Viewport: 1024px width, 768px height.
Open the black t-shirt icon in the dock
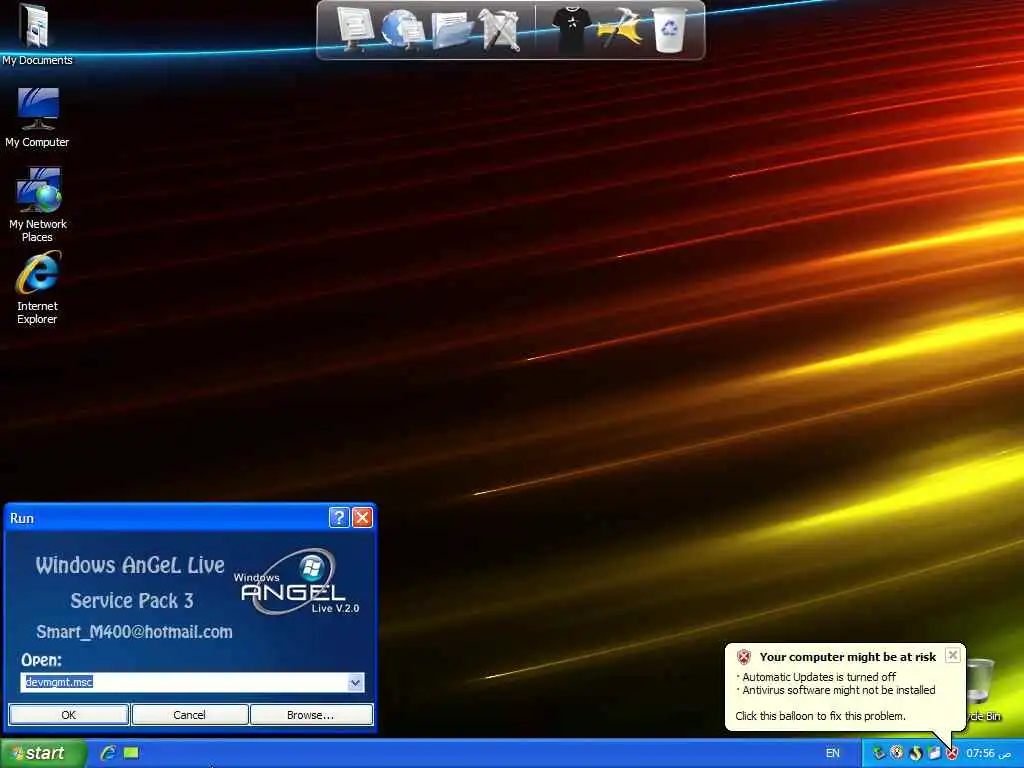pyautogui.click(x=571, y=29)
